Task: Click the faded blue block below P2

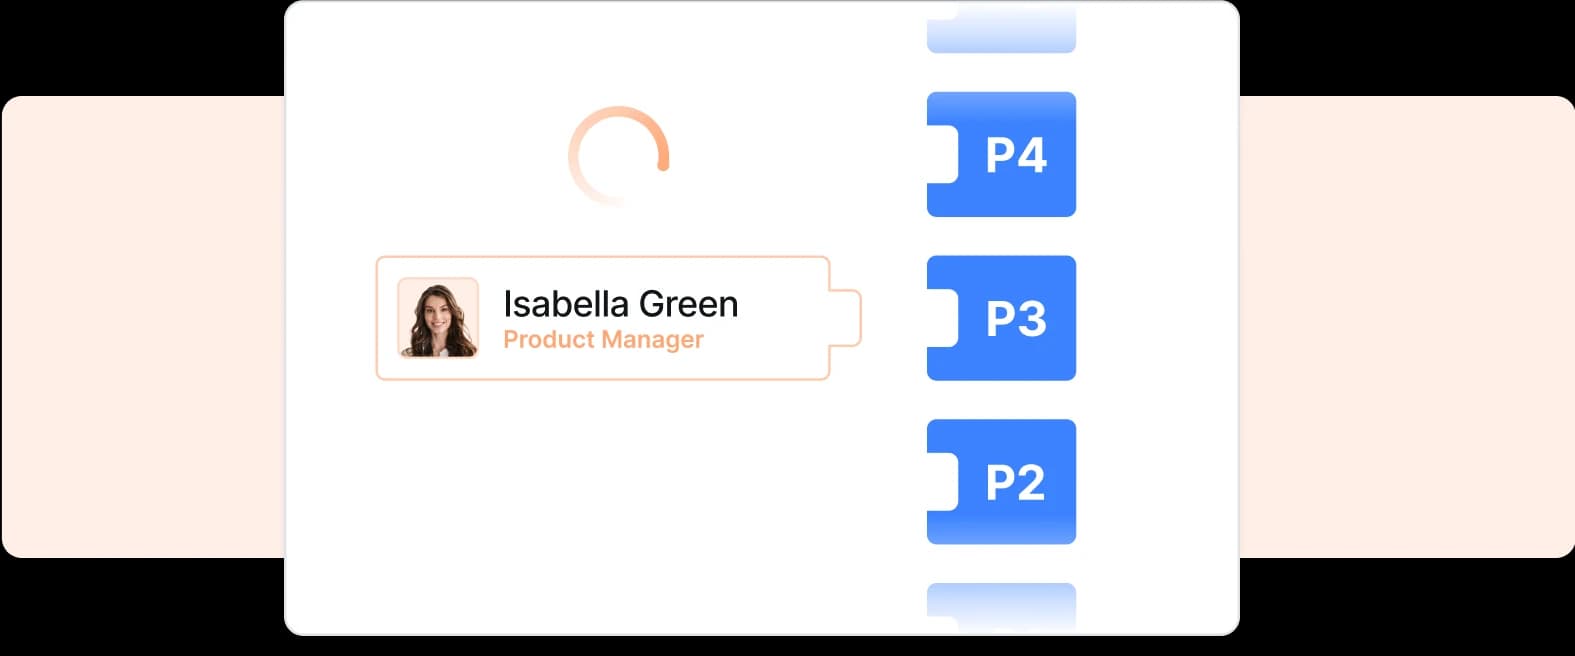Action: tap(1001, 604)
